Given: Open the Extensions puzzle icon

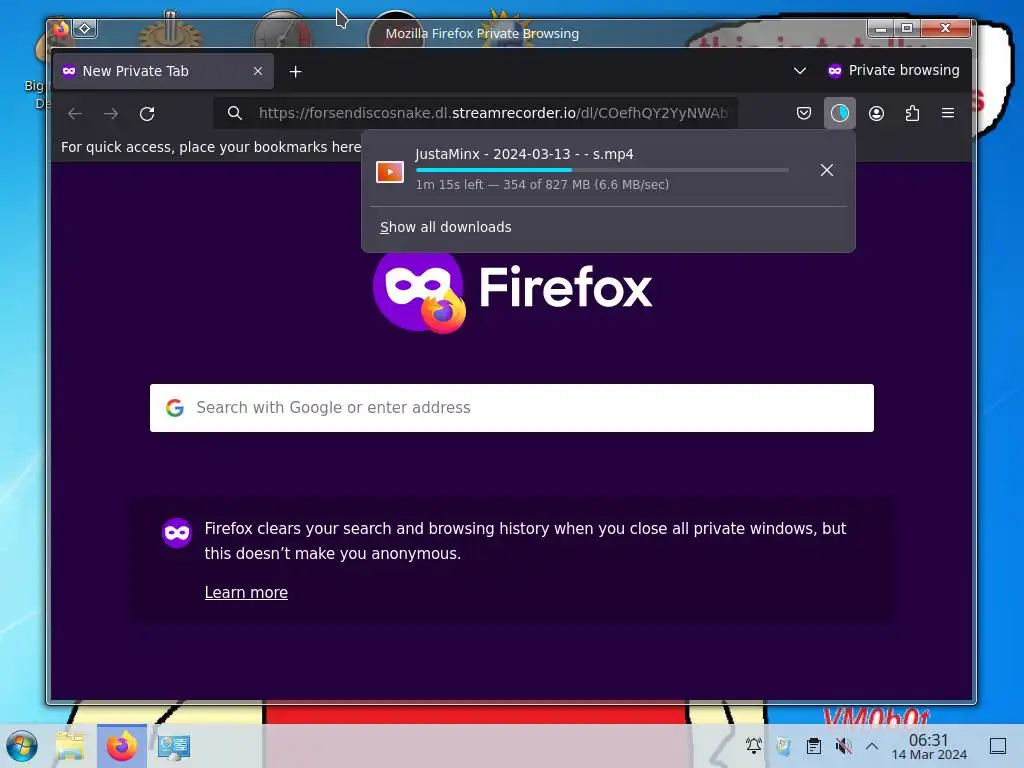Looking at the screenshot, I should tap(912, 113).
